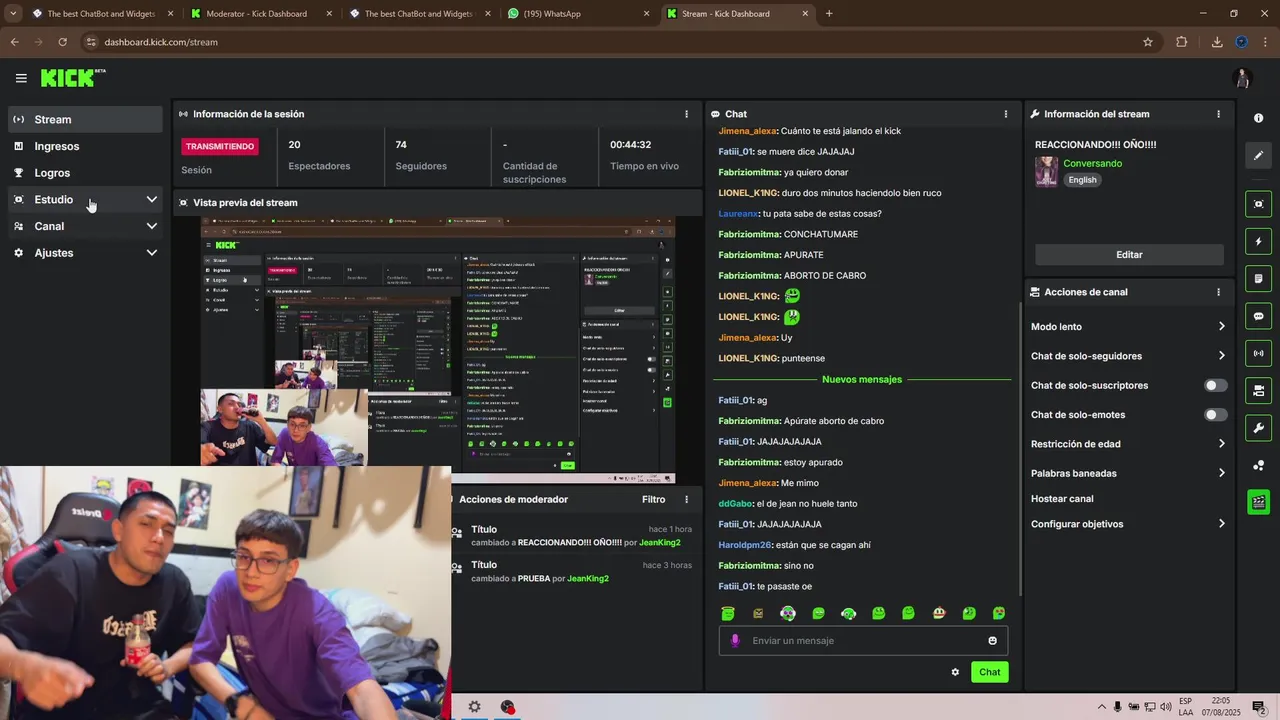Click the chat bubble icon in right toolbar
The width and height of the screenshot is (1280, 720).
[x=1258, y=316]
